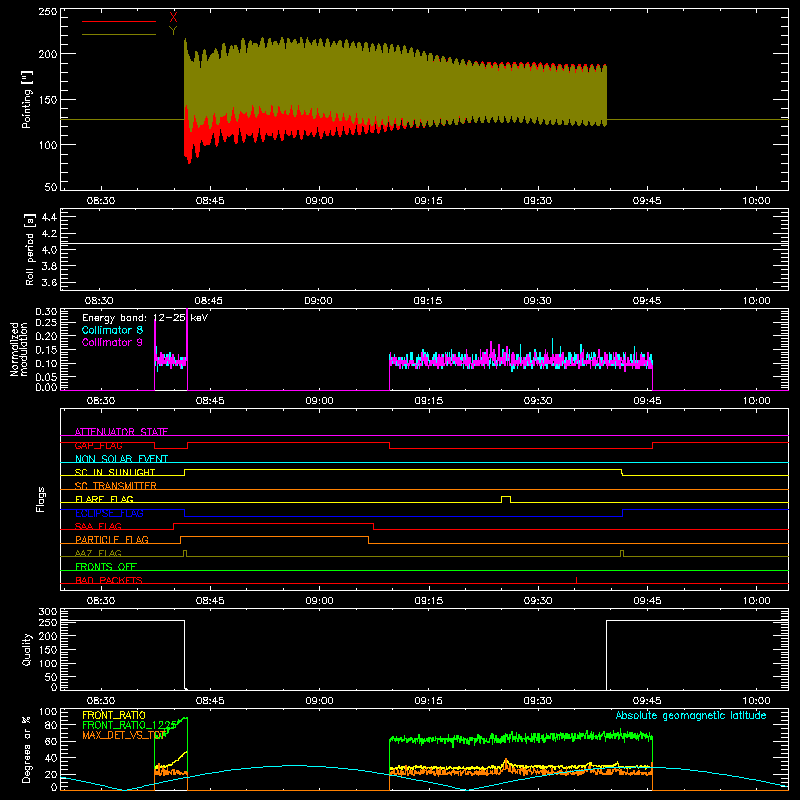Click the '0.30' tick on modulation axis
The image size is (800, 800).
46,311
